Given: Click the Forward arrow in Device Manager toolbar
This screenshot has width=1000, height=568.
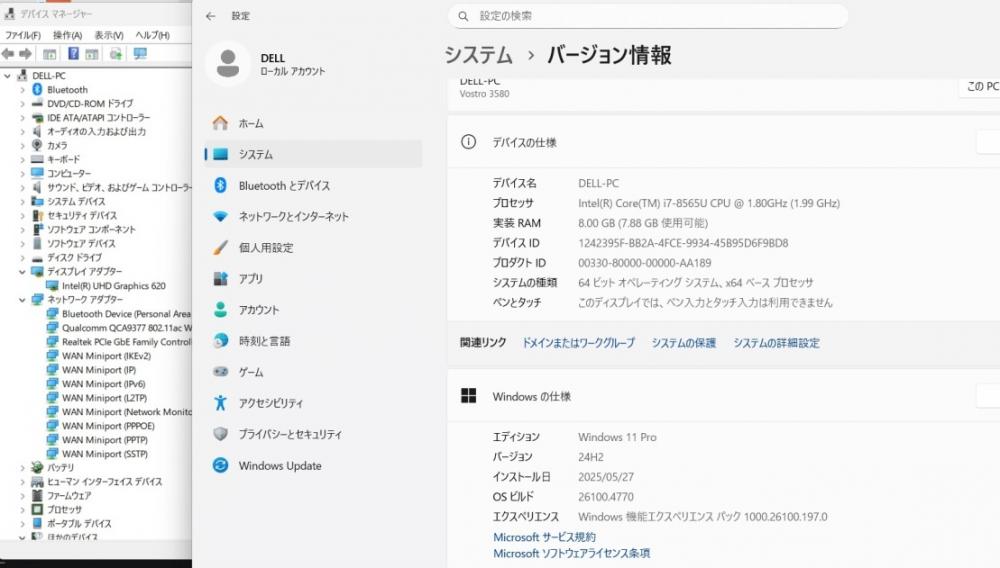Looking at the screenshot, I should tap(26, 54).
